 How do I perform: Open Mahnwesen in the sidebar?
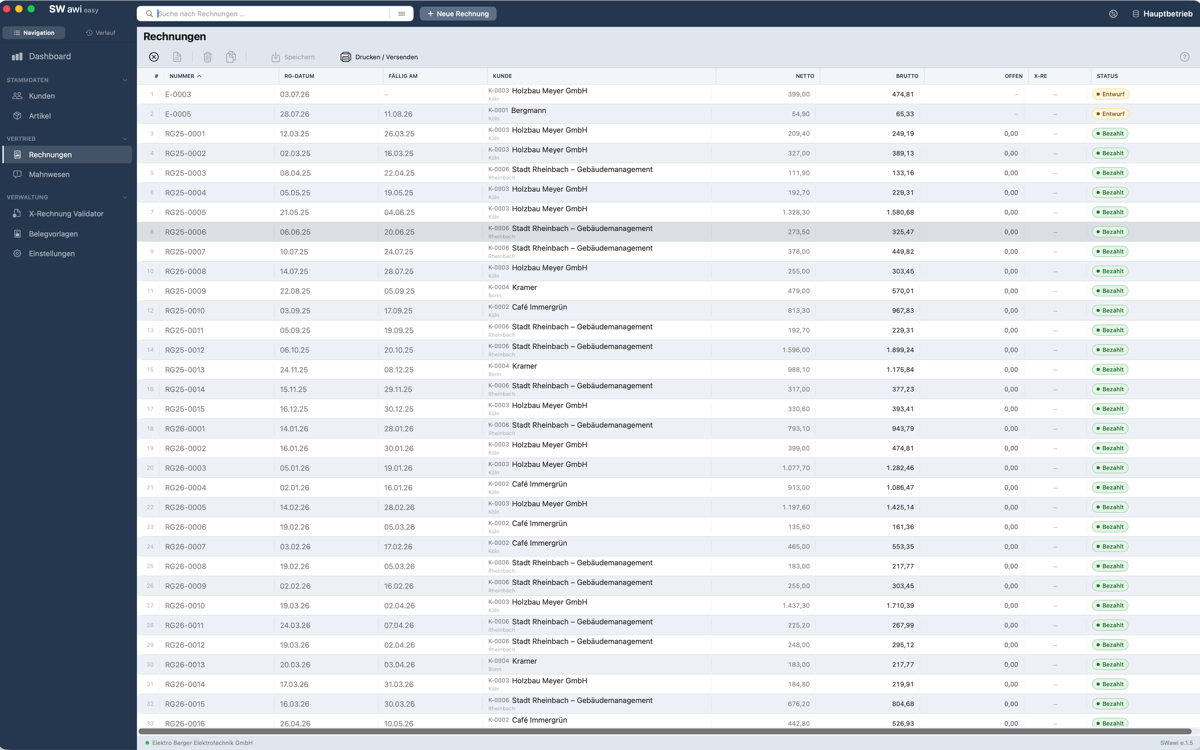(x=66, y=174)
